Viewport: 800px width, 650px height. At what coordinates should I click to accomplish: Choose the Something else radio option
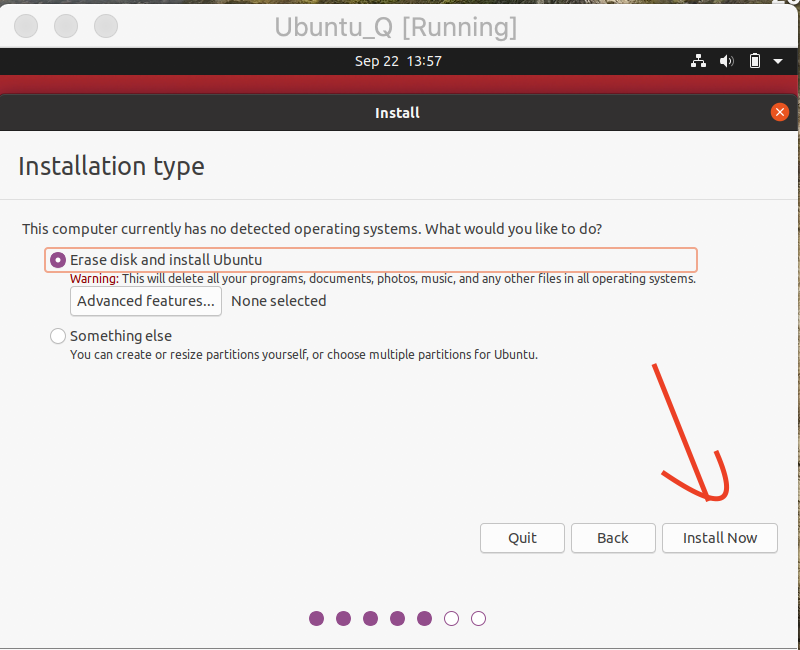(58, 336)
